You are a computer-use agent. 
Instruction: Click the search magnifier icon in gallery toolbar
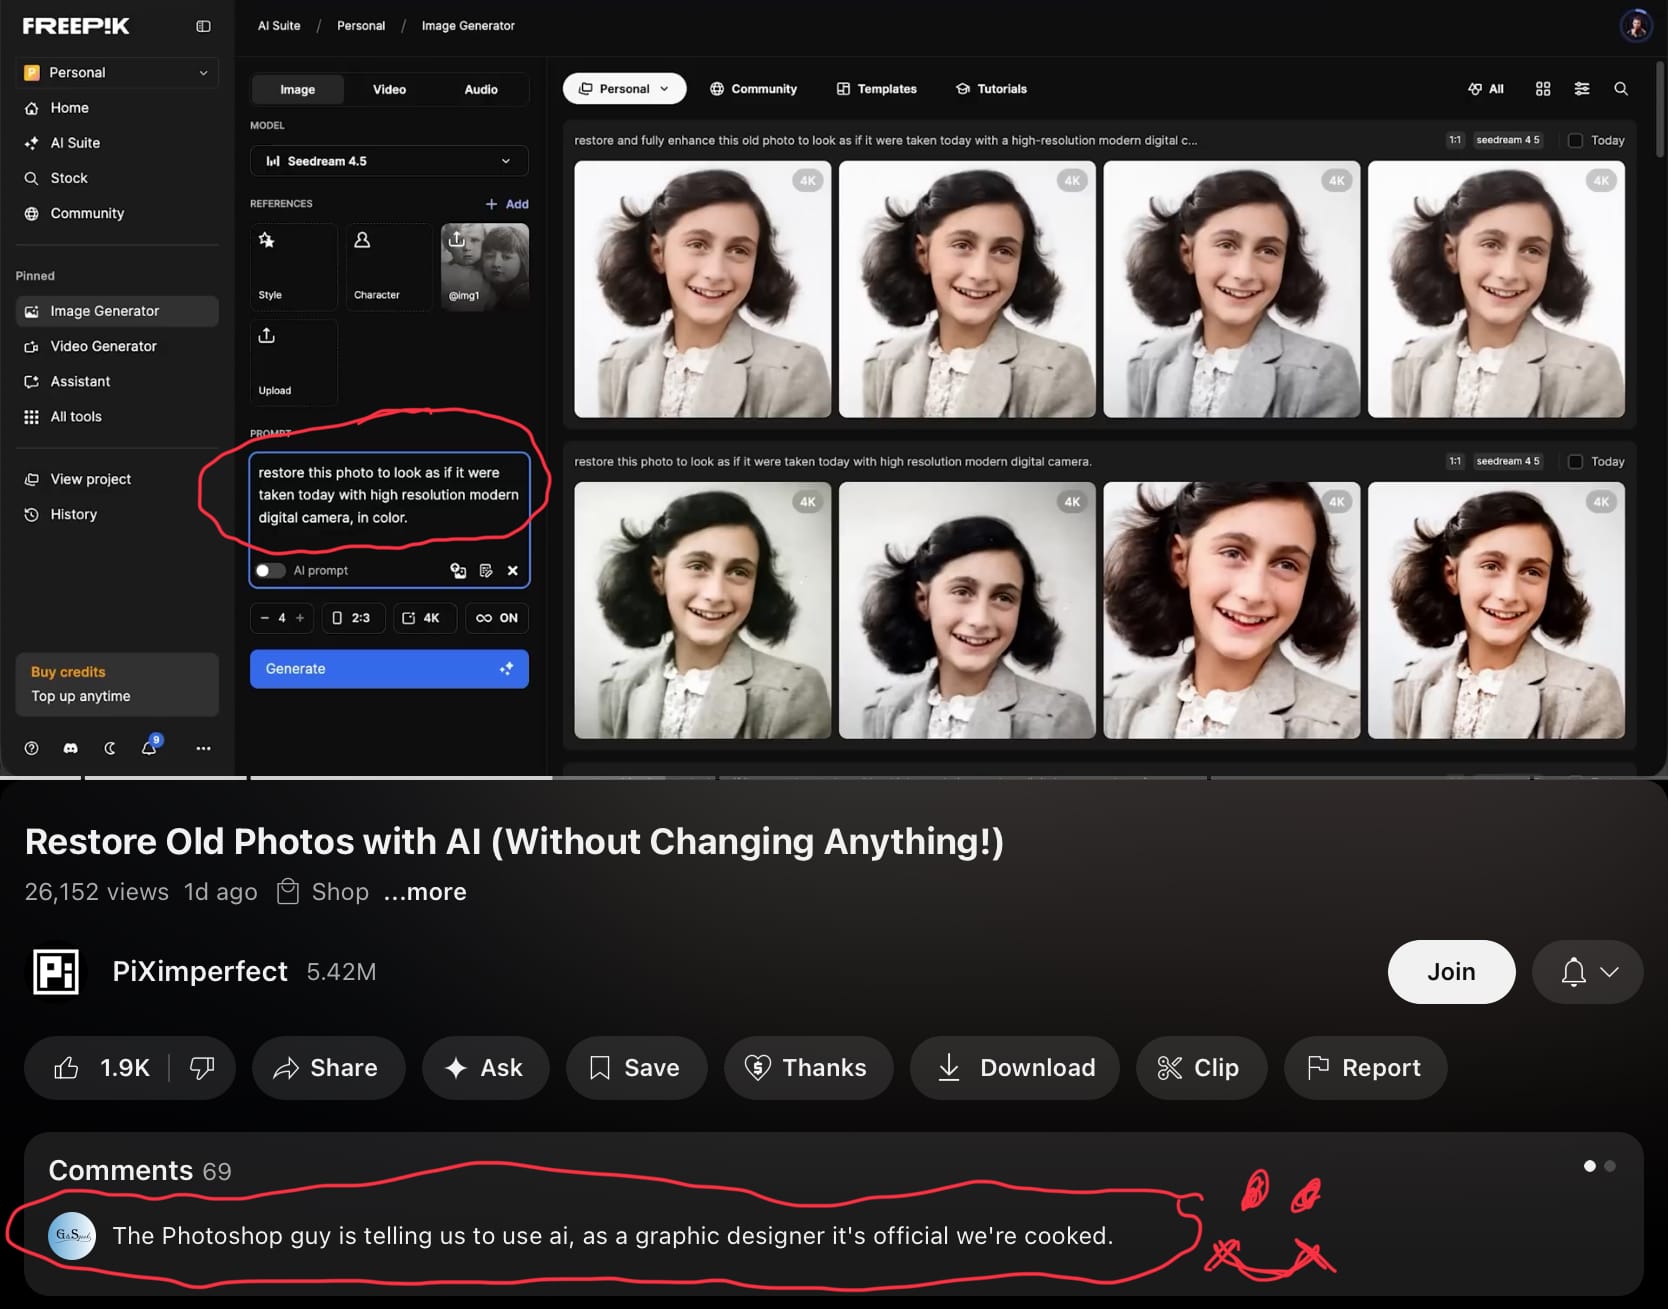point(1621,89)
